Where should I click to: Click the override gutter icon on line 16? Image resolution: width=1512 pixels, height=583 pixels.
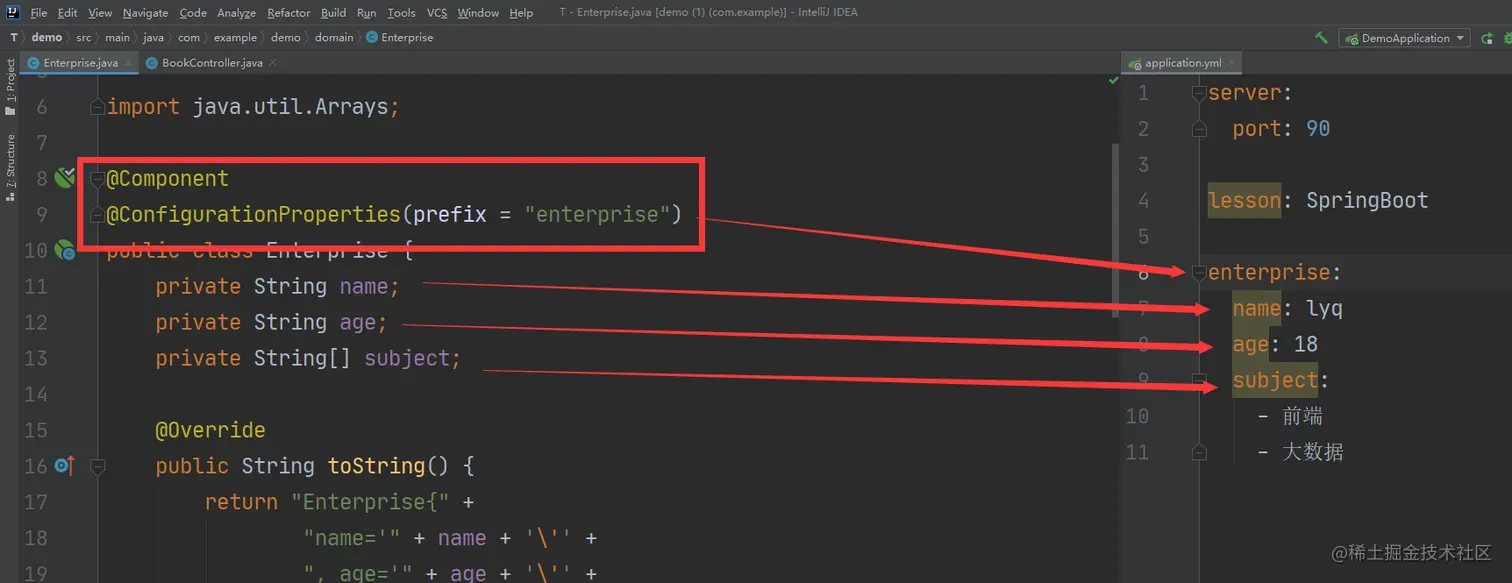pos(63,465)
